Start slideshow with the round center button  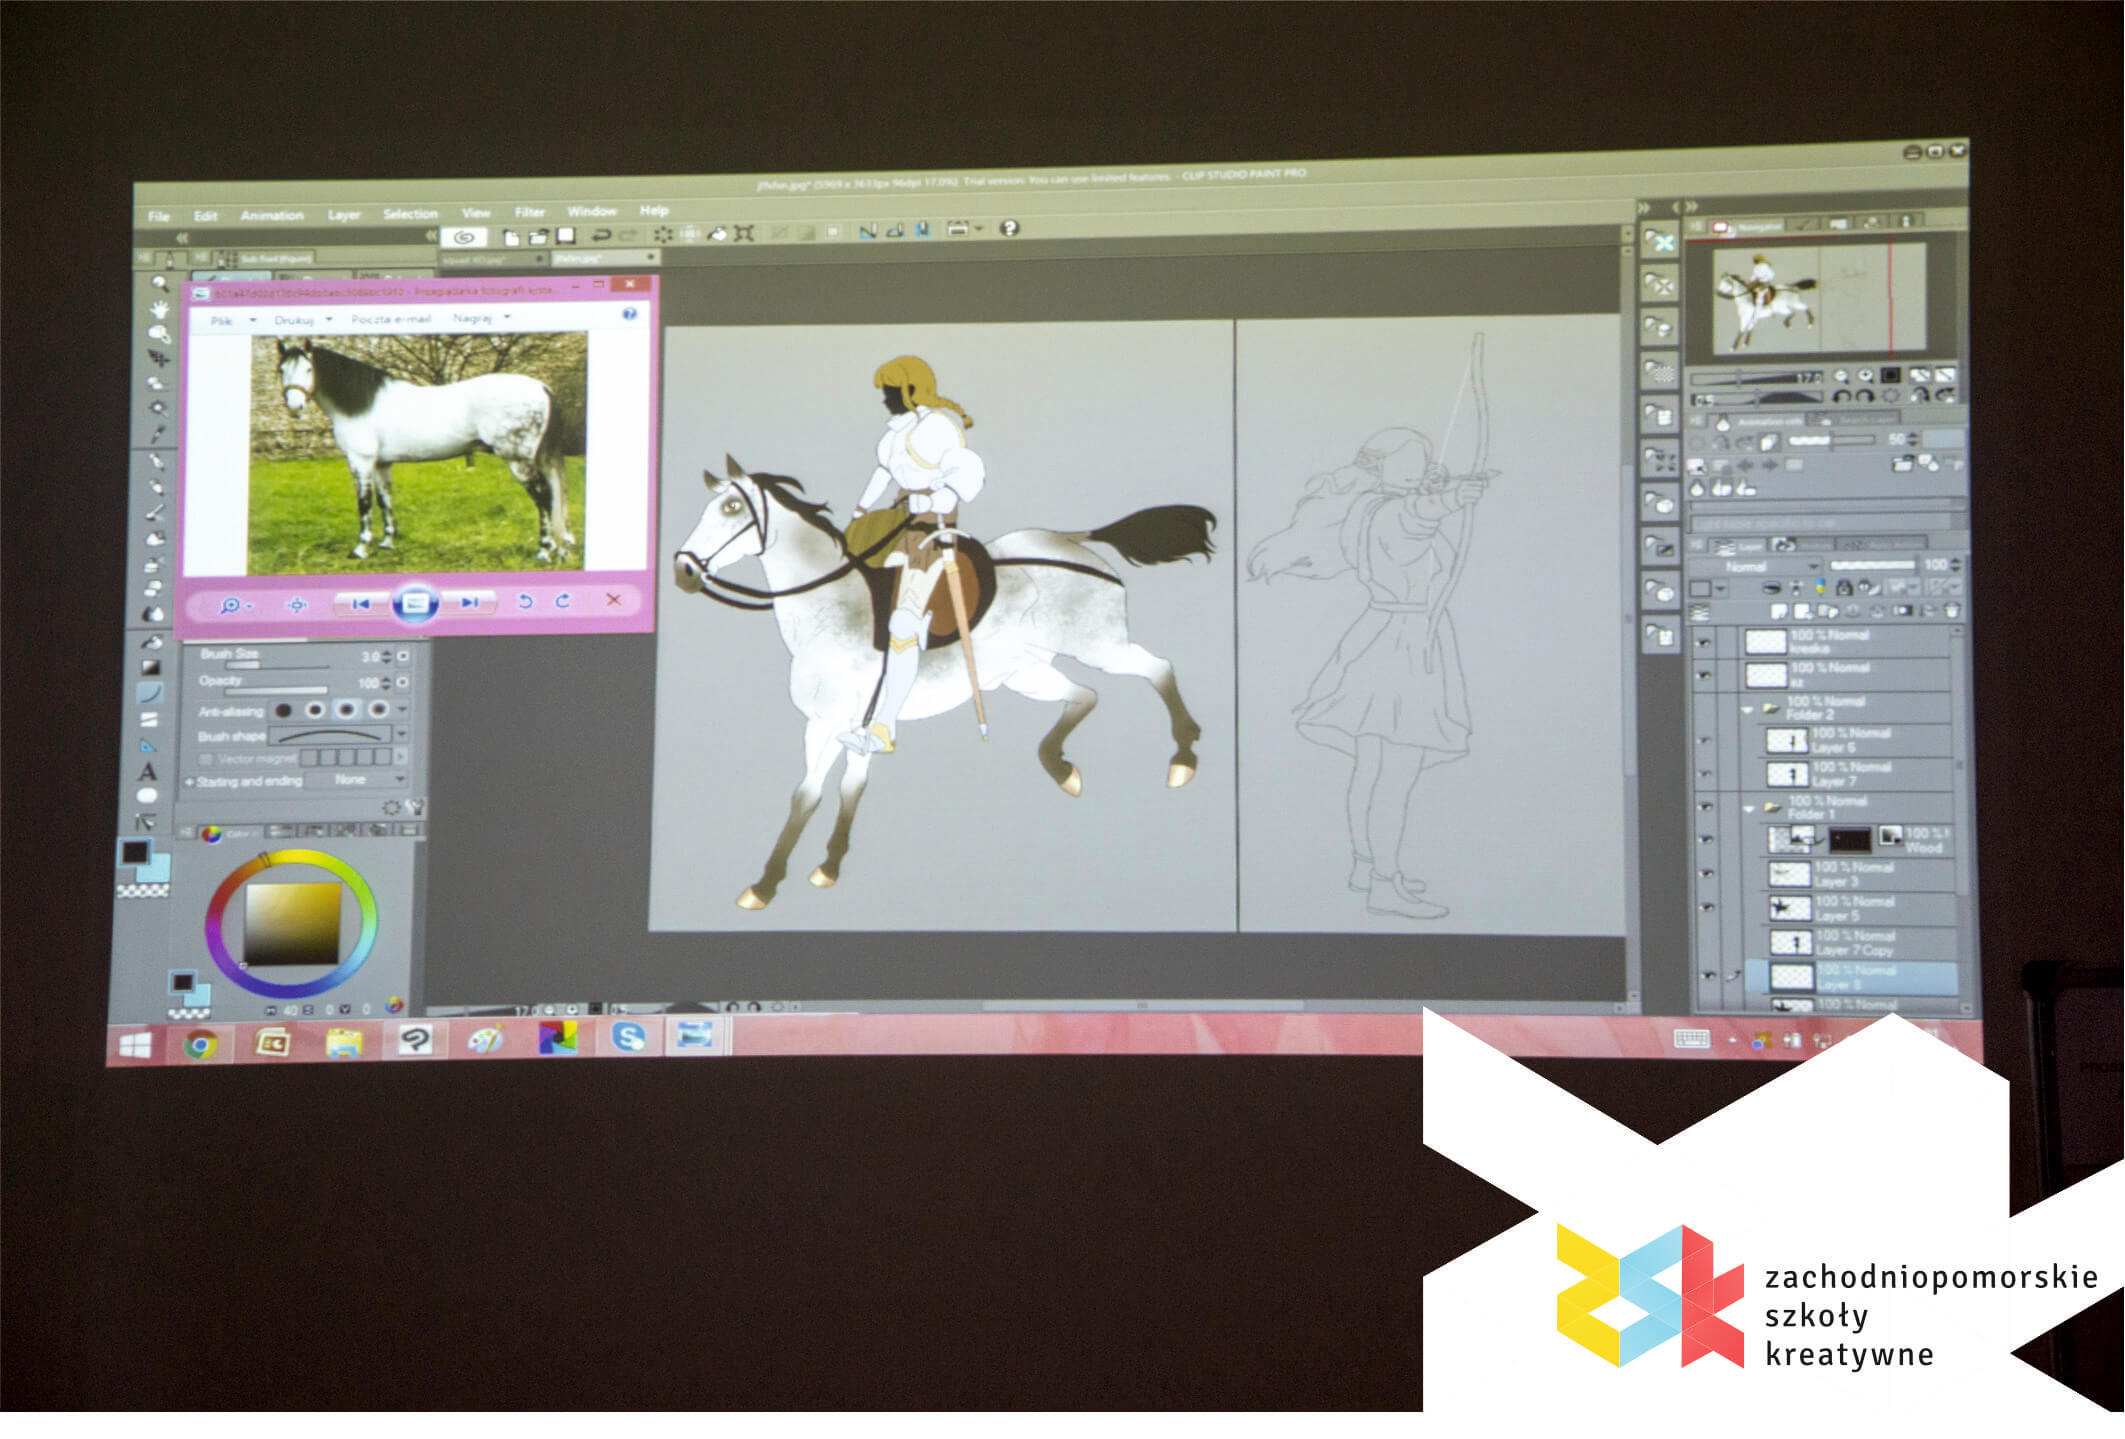tap(415, 603)
